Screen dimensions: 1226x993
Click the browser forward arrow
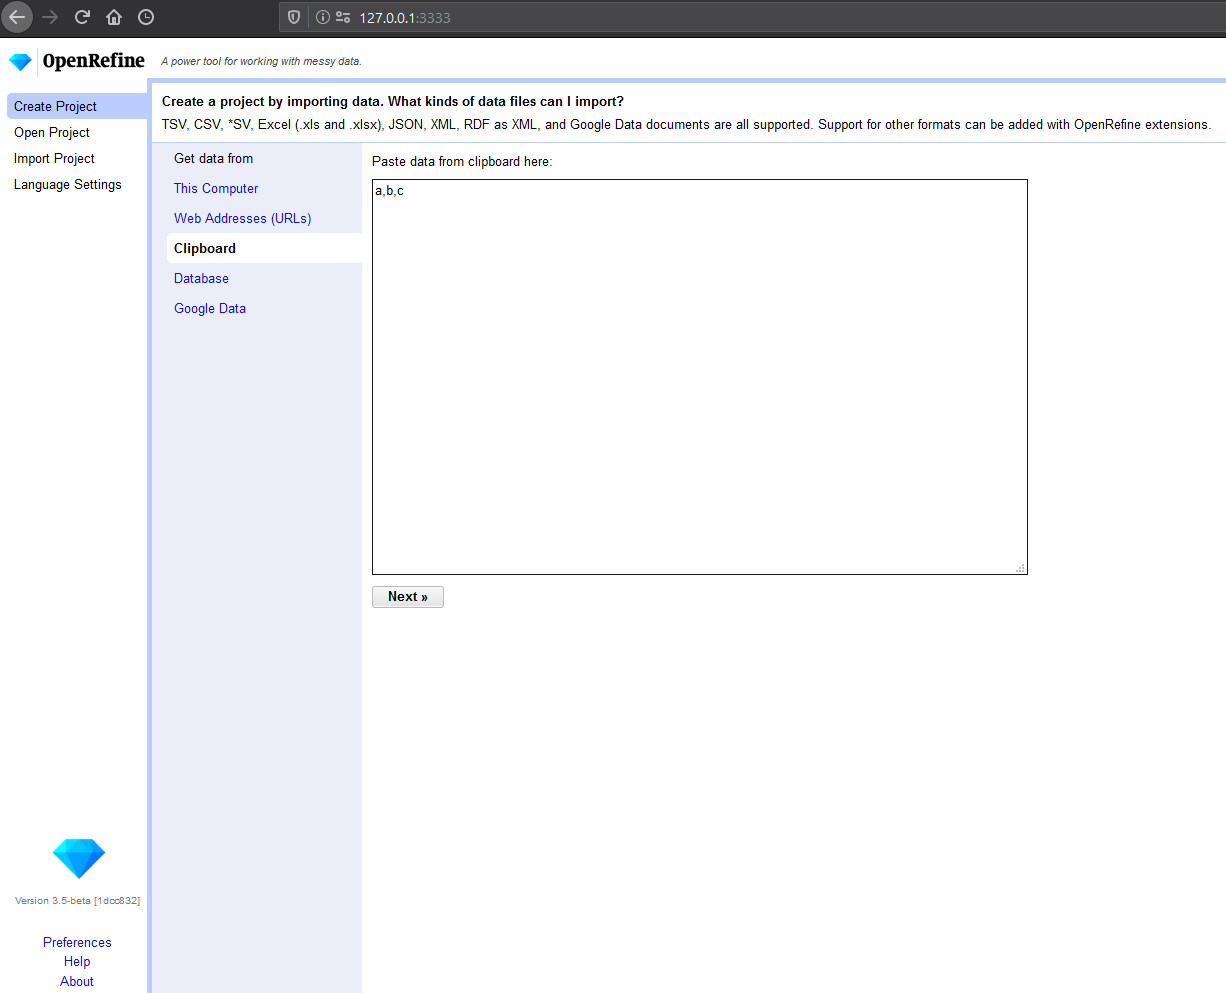(50, 17)
